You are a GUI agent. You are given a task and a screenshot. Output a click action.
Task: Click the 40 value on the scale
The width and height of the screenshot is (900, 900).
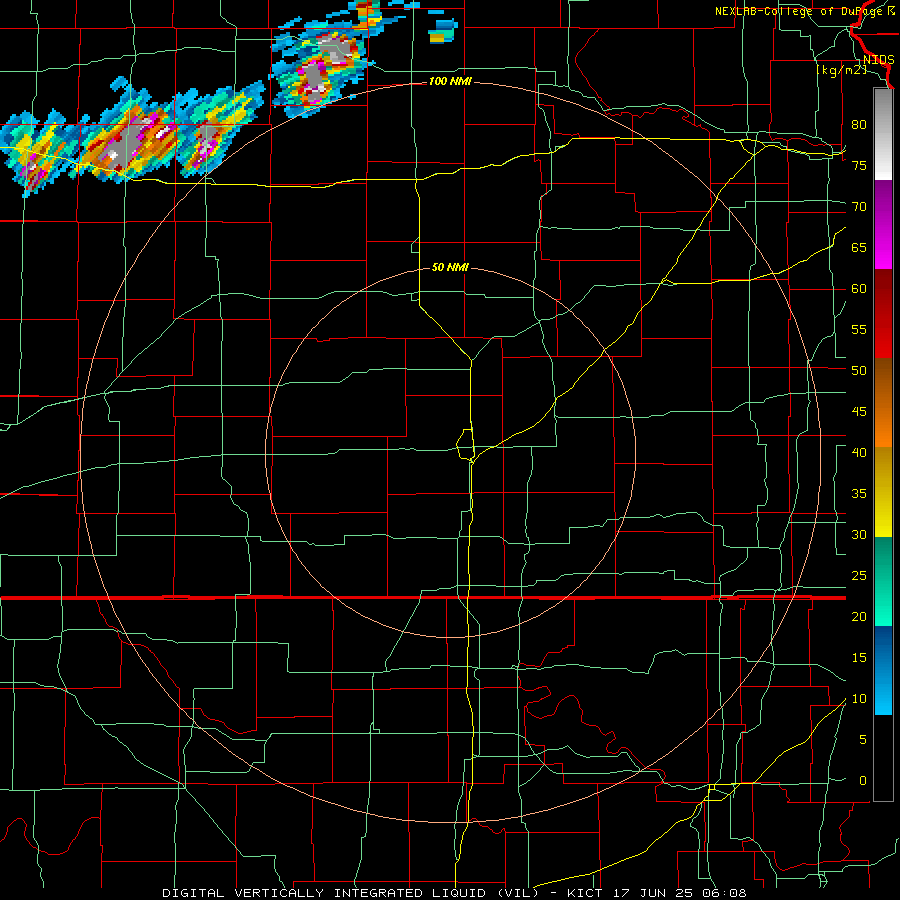click(x=859, y=453)
